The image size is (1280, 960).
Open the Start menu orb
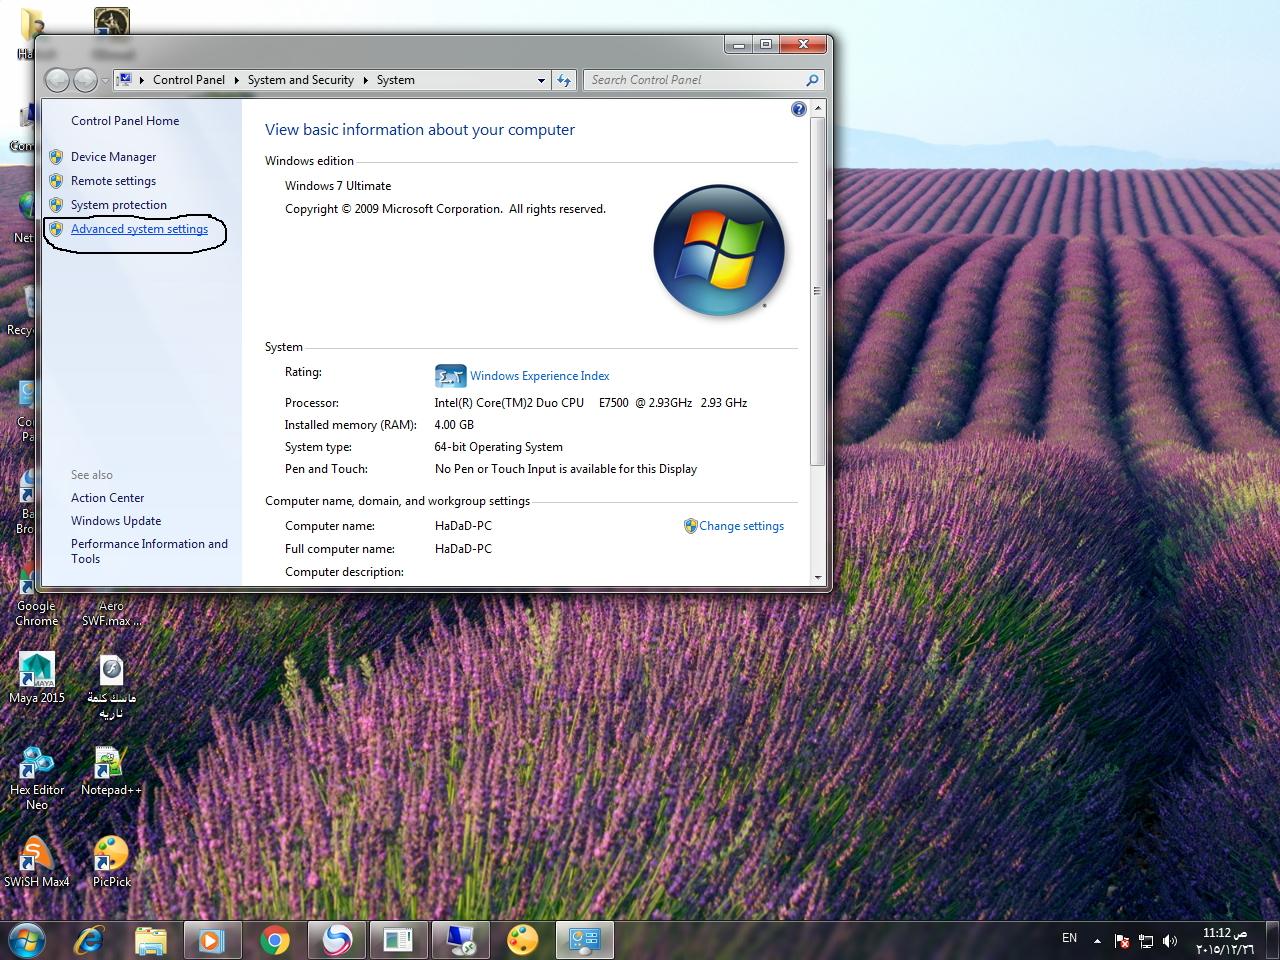(26, 940)
